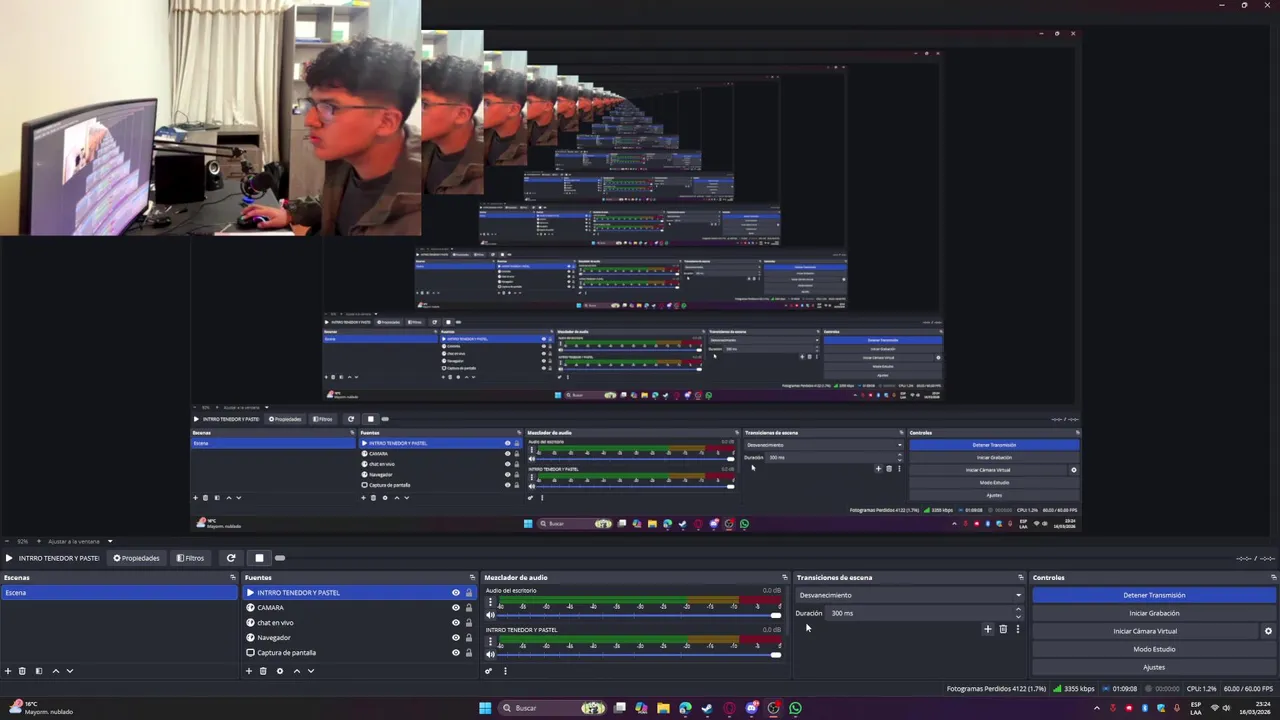
Task: Open the audio mixer bottom menu dots
Action: tap(505, 671)
